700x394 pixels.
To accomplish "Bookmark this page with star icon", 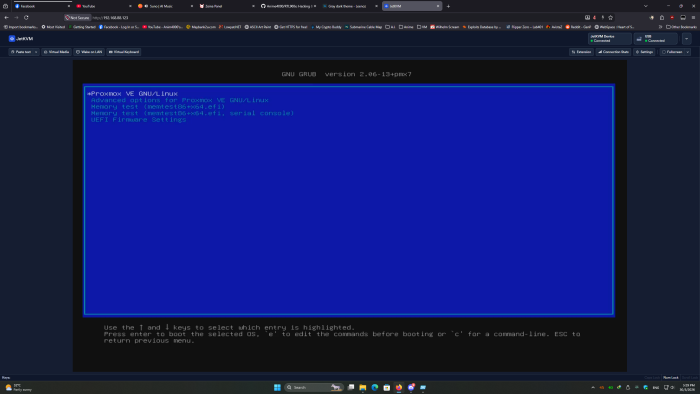I will [611, 17].
